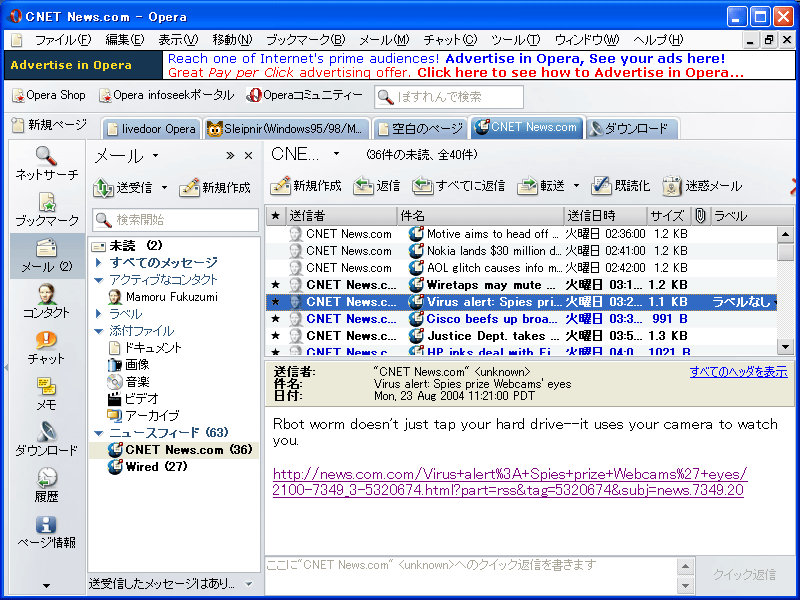The width and height of the screenshot is (800, 600).
Task: Open the news.com Virus alert article link
Action: pyautogui.click(x=510, y=482)
